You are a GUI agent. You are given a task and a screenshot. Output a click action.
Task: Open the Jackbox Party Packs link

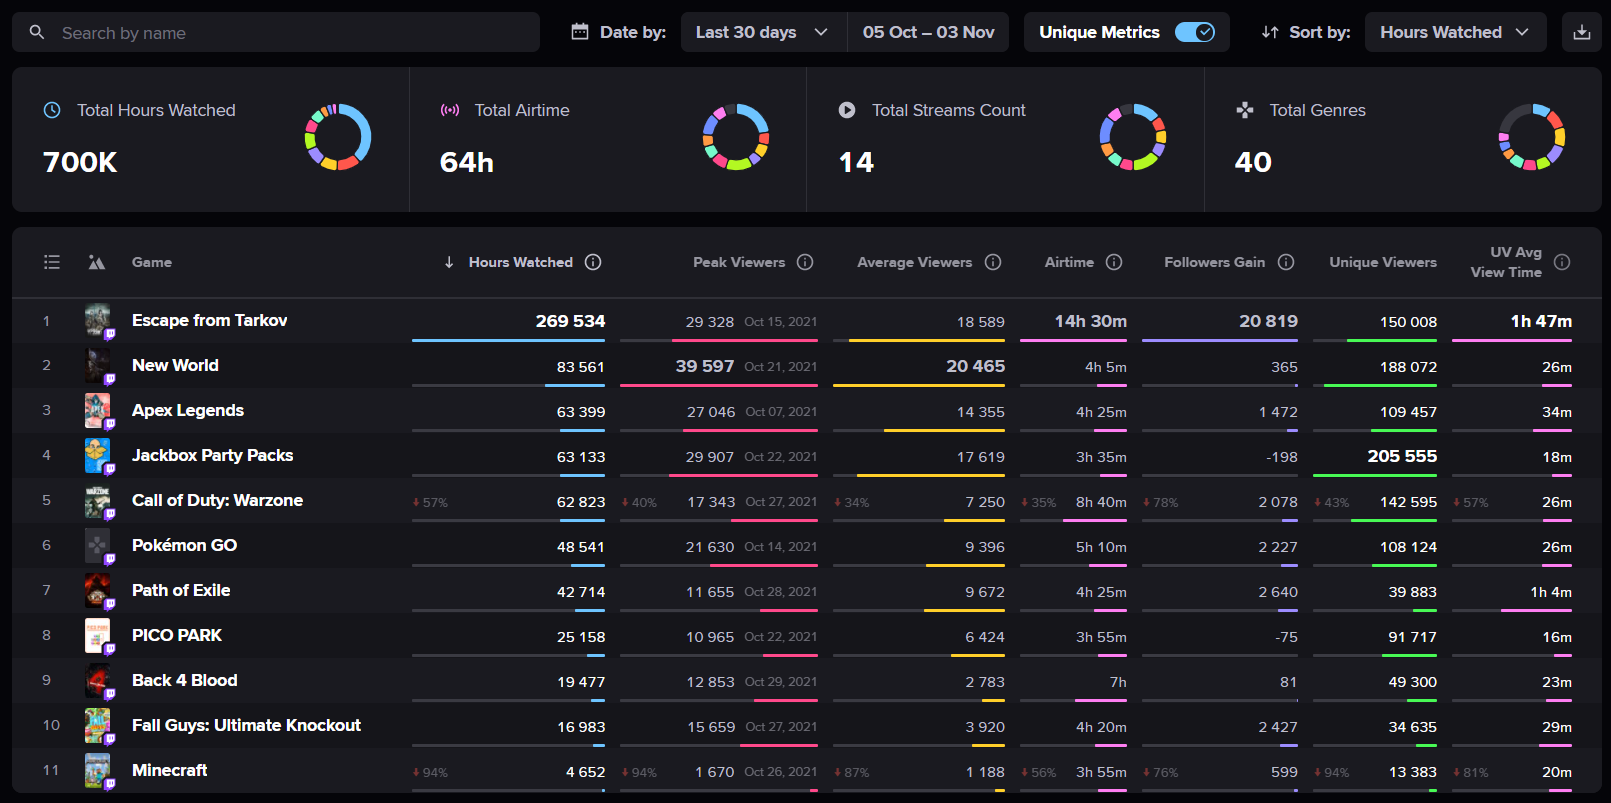[212, 455]
